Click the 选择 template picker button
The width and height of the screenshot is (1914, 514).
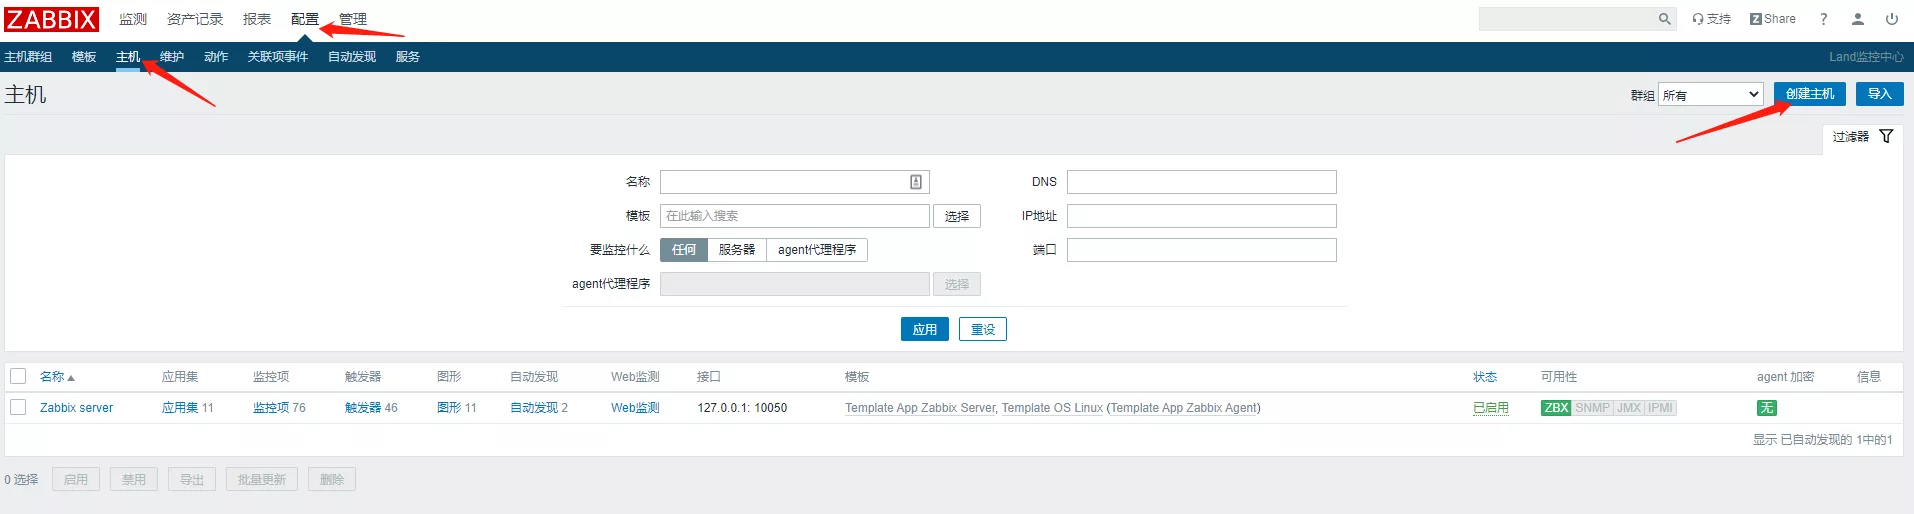[956, 216]
